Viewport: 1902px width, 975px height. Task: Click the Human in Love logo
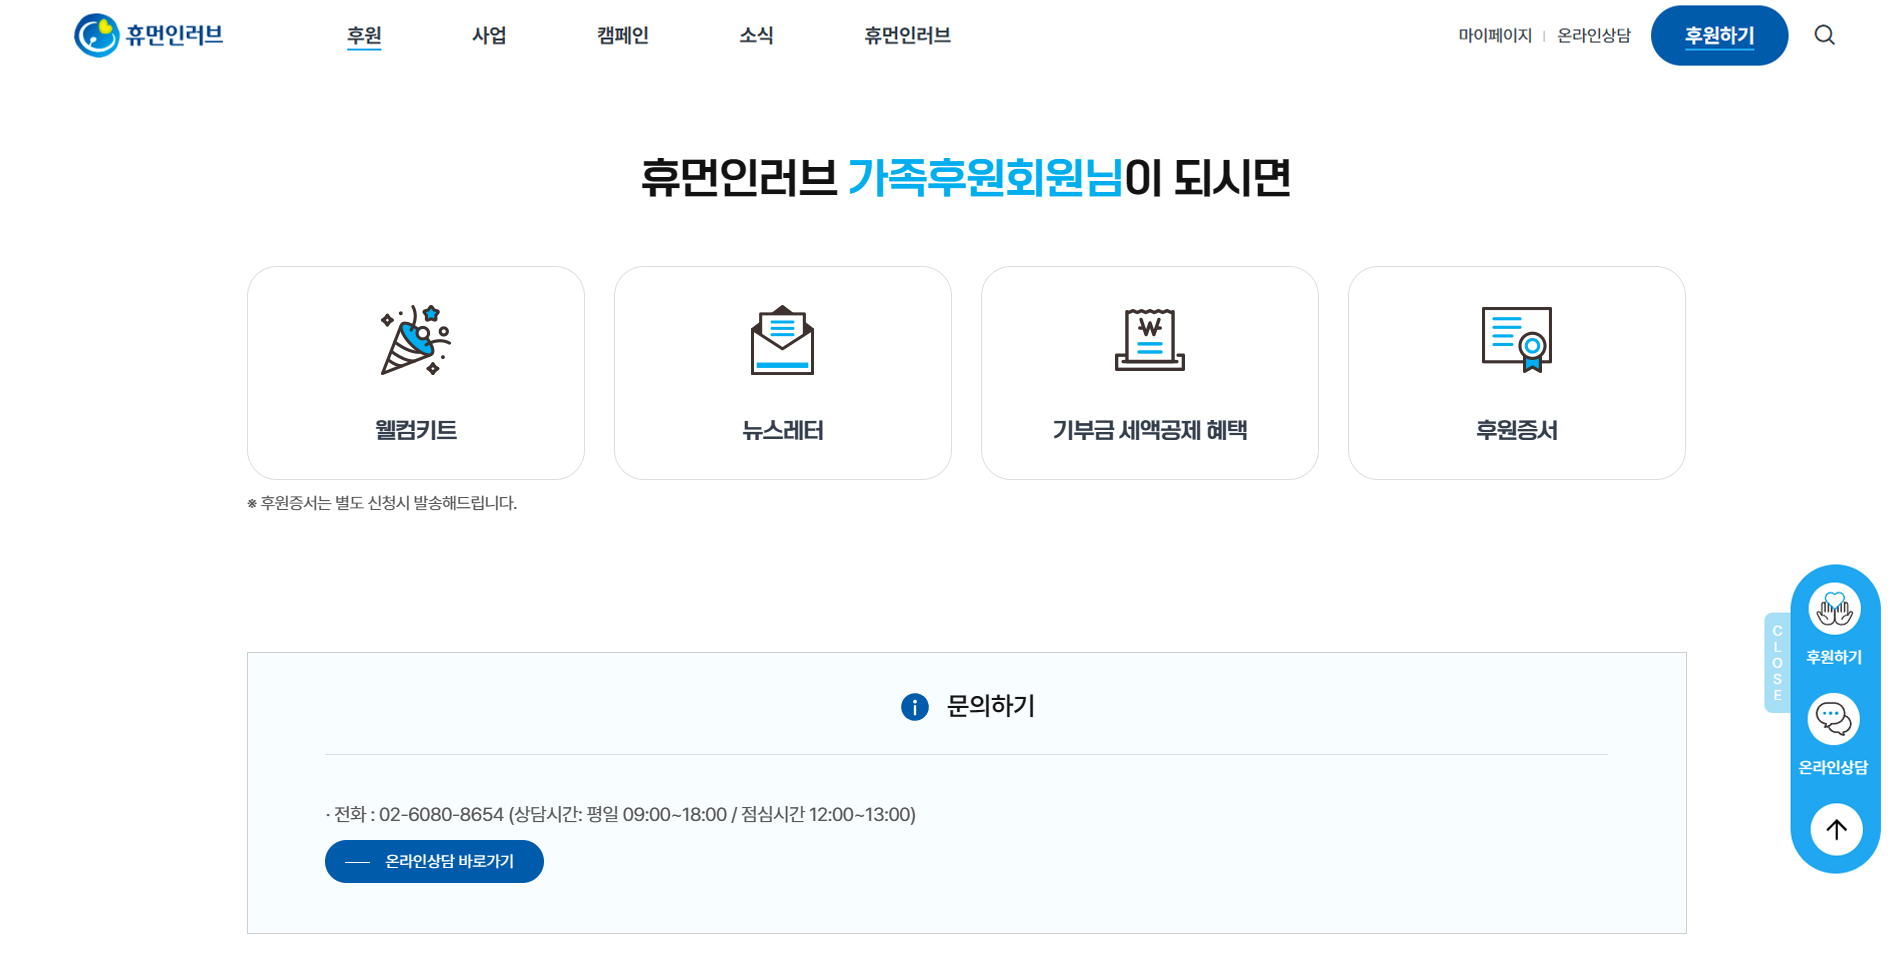[x=149, y=35]
